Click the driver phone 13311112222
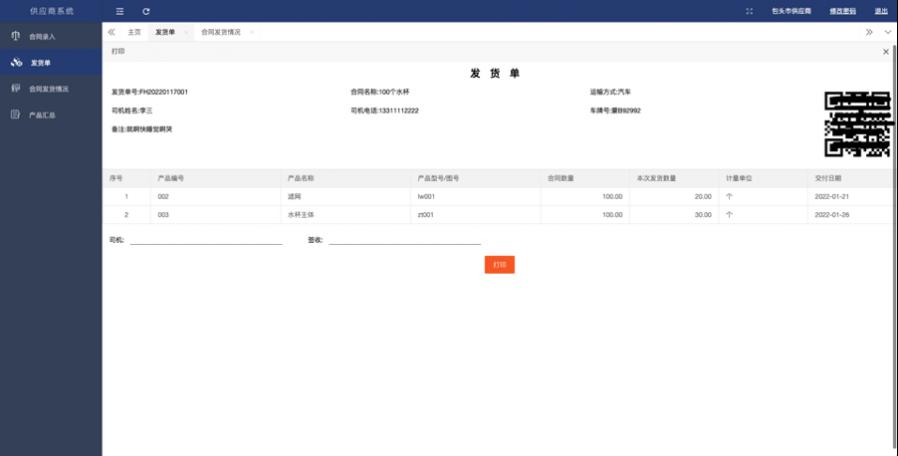Image resolution: width=898 pixels, height=456 pixels. [399, 111]
